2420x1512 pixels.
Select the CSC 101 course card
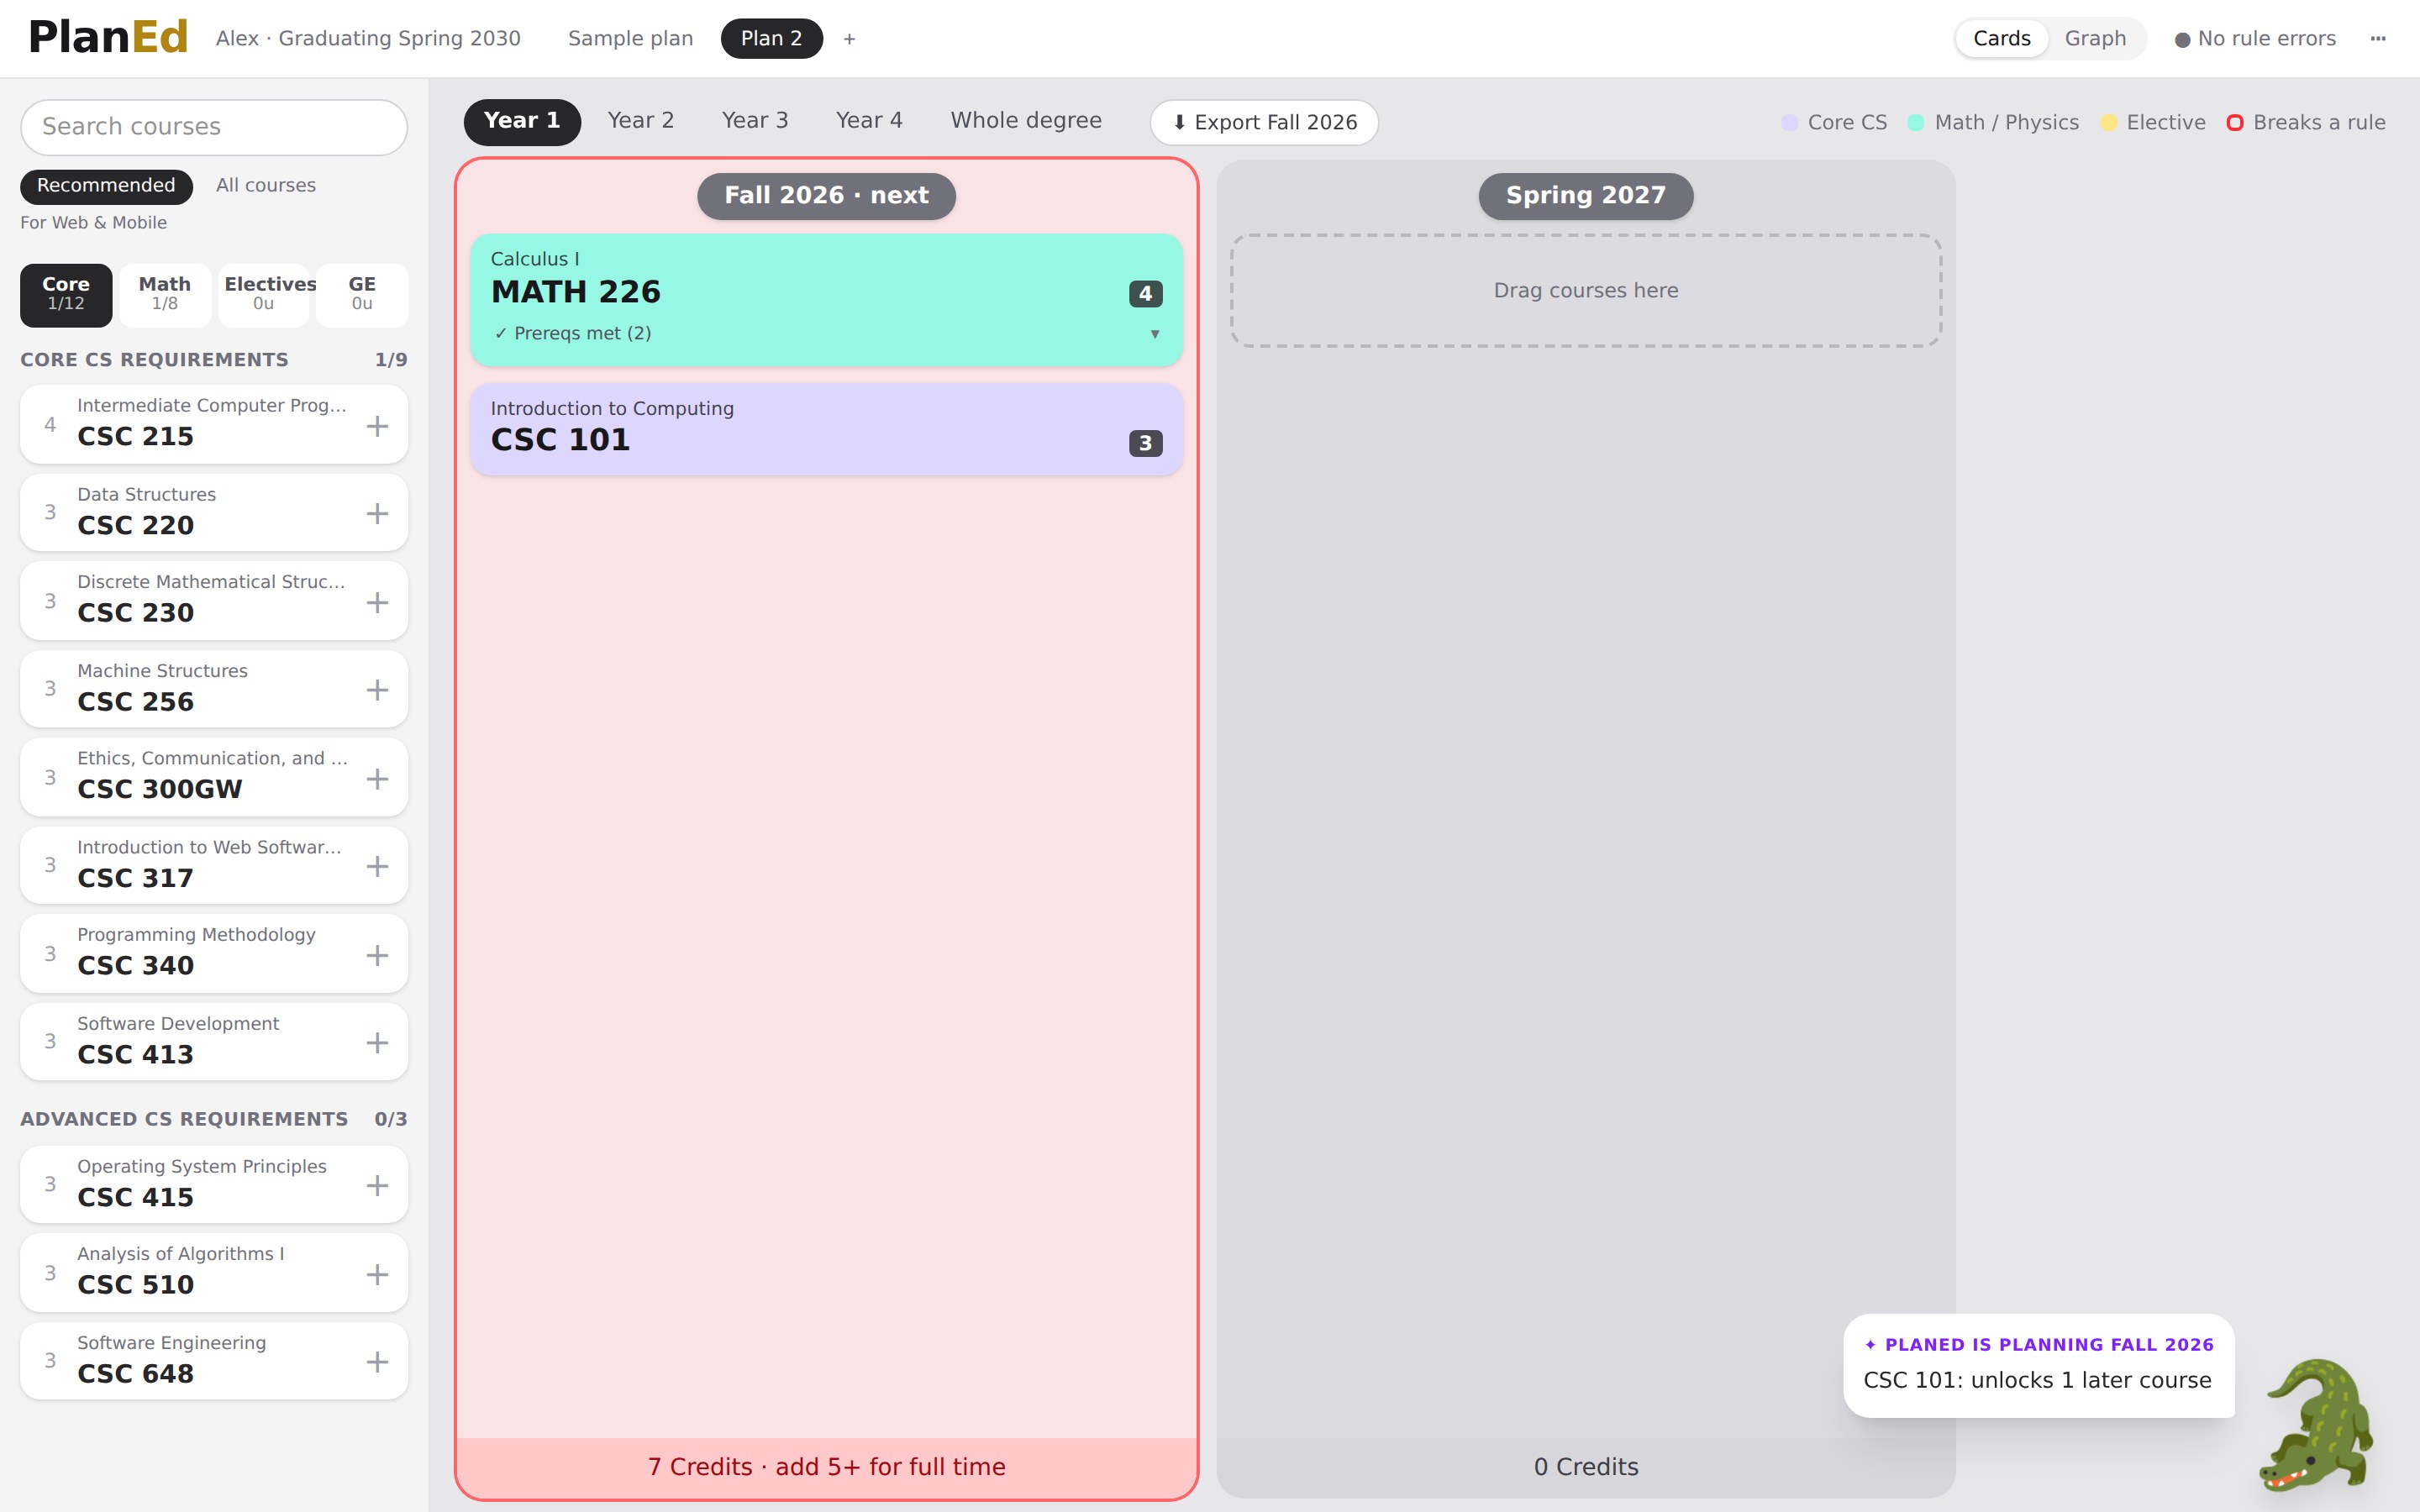[826, 430]
